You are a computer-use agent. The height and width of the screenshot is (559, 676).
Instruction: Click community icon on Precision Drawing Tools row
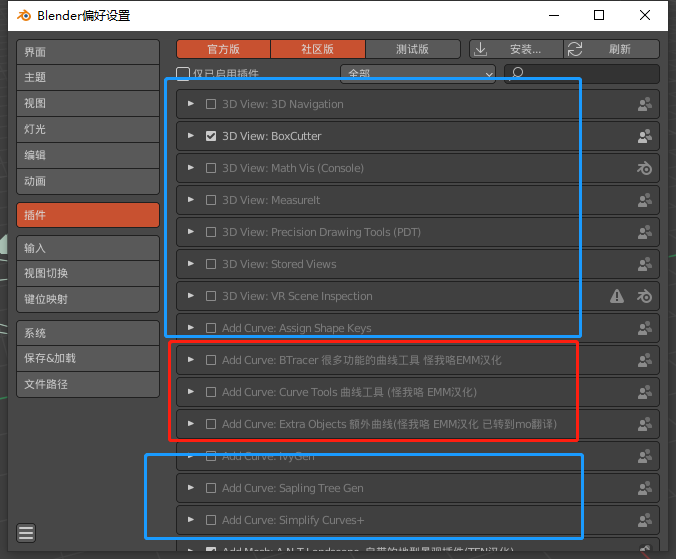coord(645,232)
